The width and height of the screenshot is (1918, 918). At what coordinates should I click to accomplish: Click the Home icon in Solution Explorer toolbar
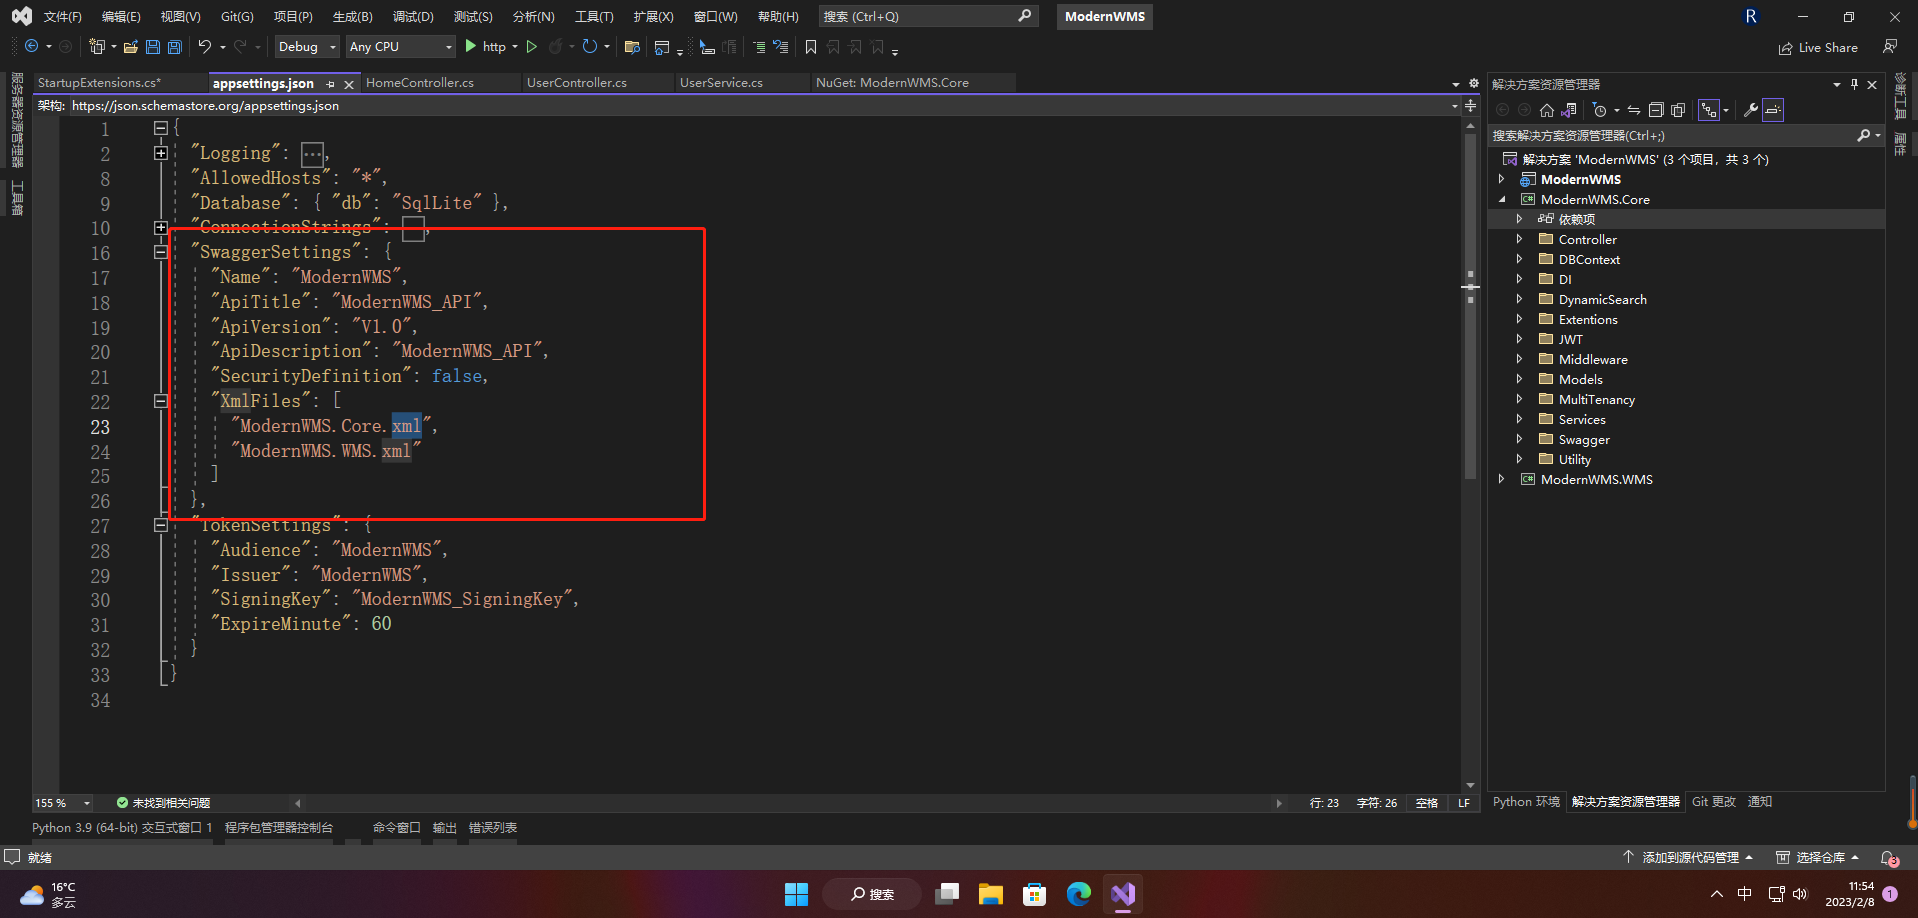(1547, 110)
